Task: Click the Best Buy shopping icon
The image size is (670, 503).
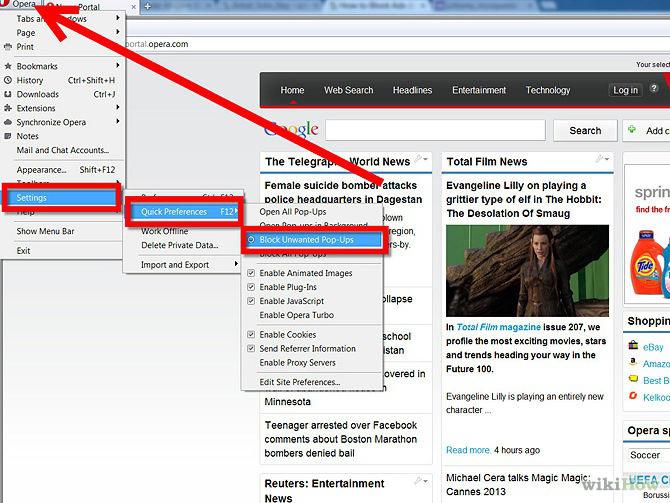Action: tap(633, 379)
